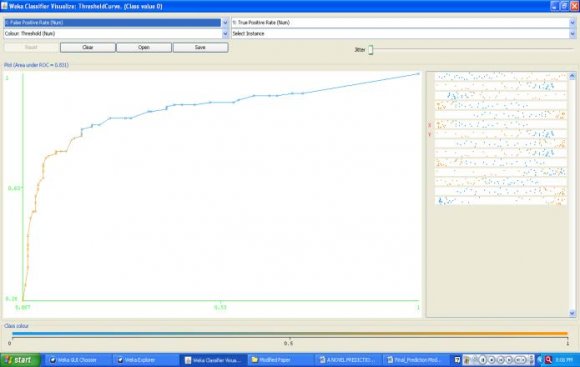
Task: Switch to A NOVEL PREDICTION document taskbar item
Action: point(348,360)
